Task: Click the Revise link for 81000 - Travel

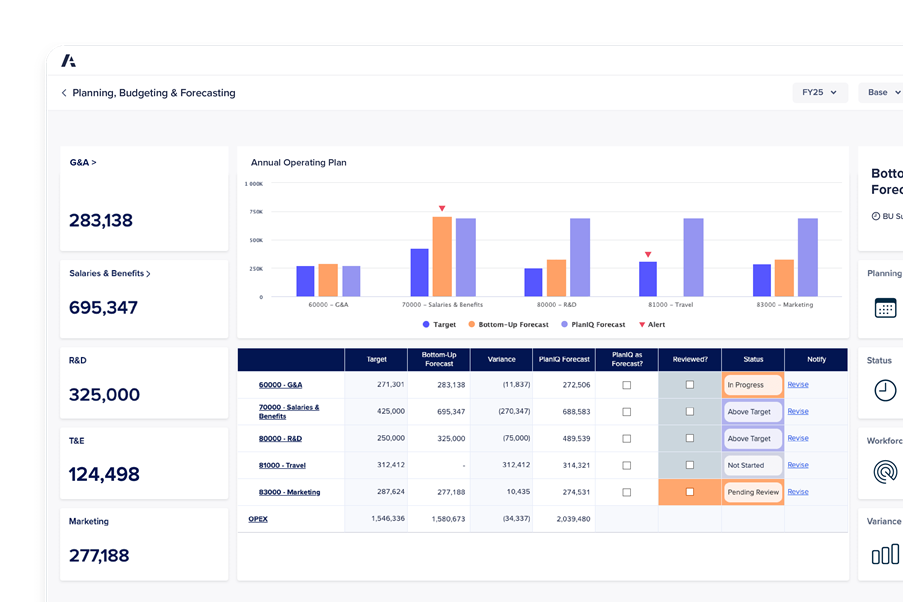Action: (798, 465)
